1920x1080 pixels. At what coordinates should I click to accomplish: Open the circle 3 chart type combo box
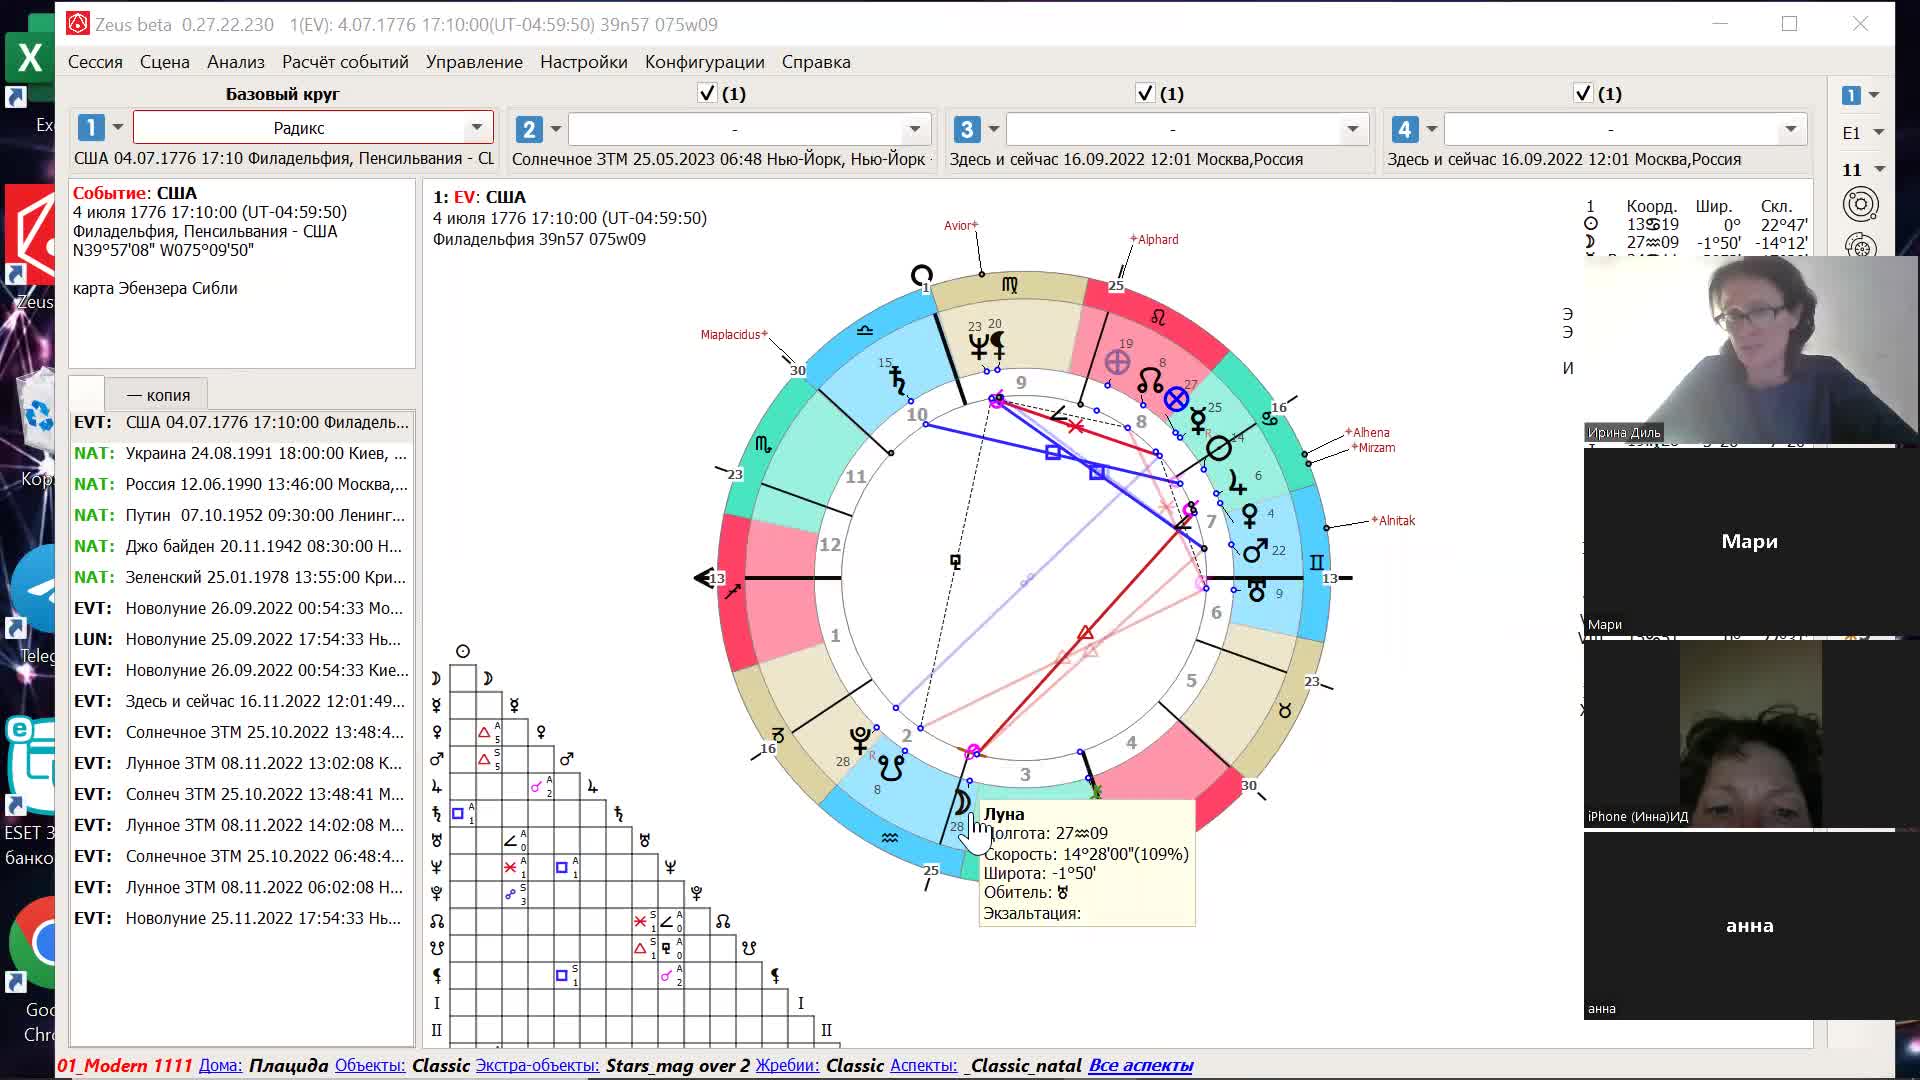(x=1187, y=129)
